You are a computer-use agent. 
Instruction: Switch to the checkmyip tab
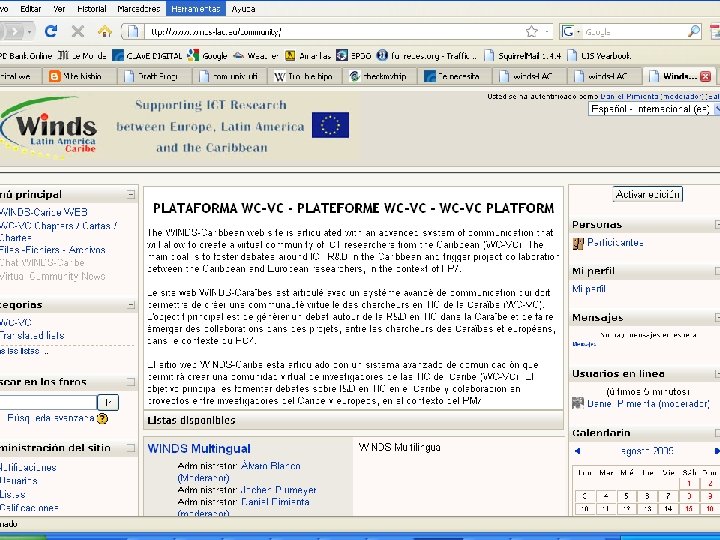coord(380,76)
